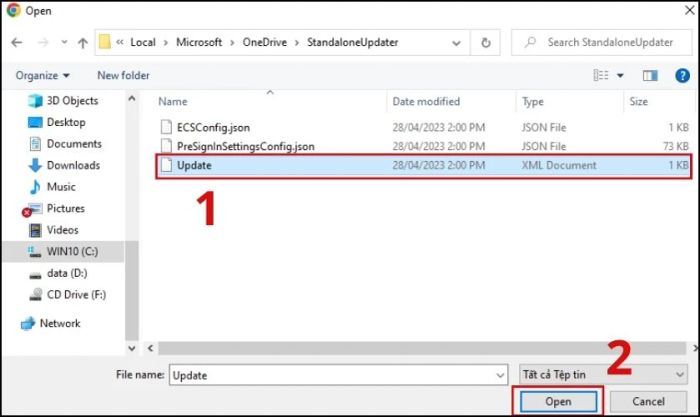Open Documents in the navigation pane
This screenshot has width=700, height=417.
coord(74,144)
